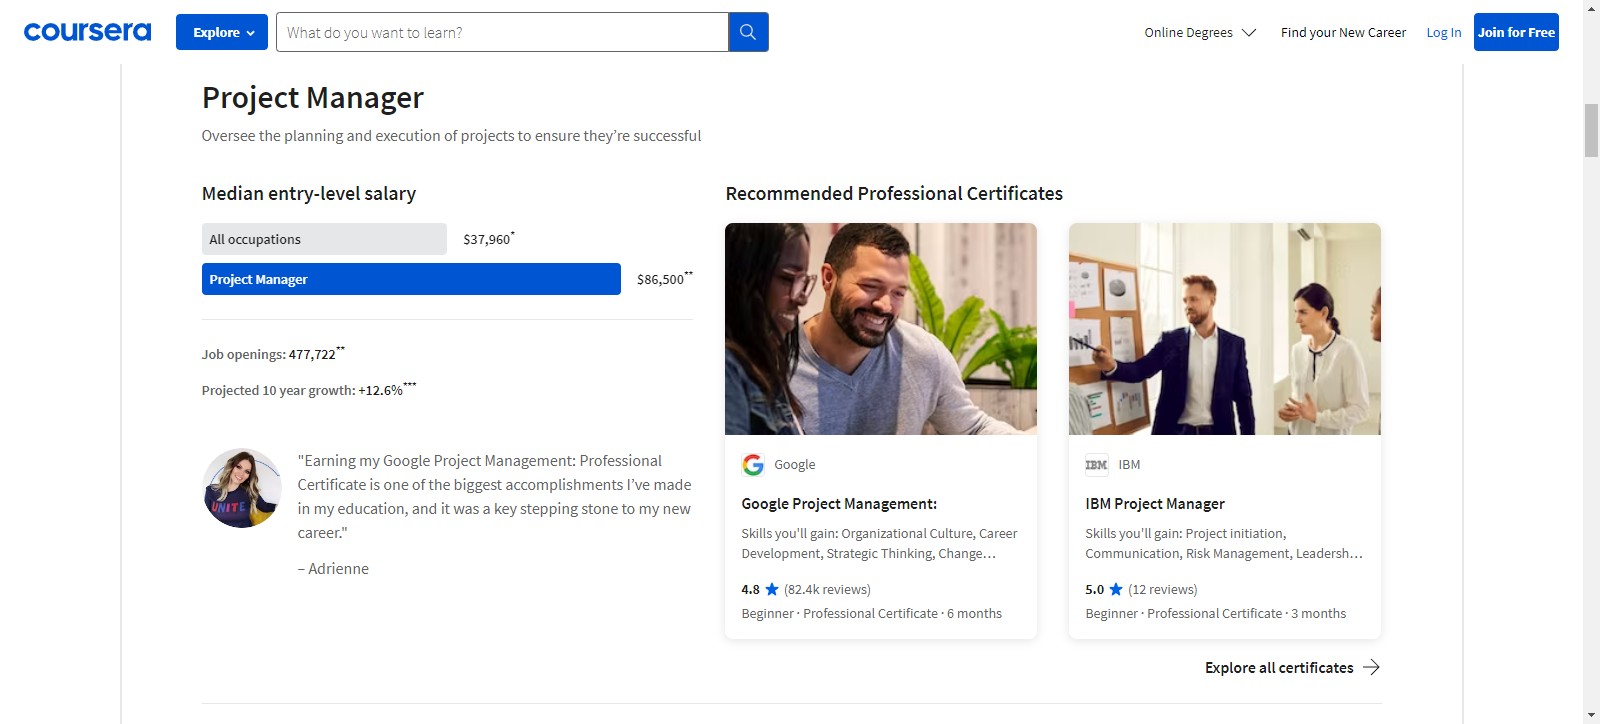Open the Google Project Management certificate title
Screen dimensions: 1600x724
(x=839, y=504)
